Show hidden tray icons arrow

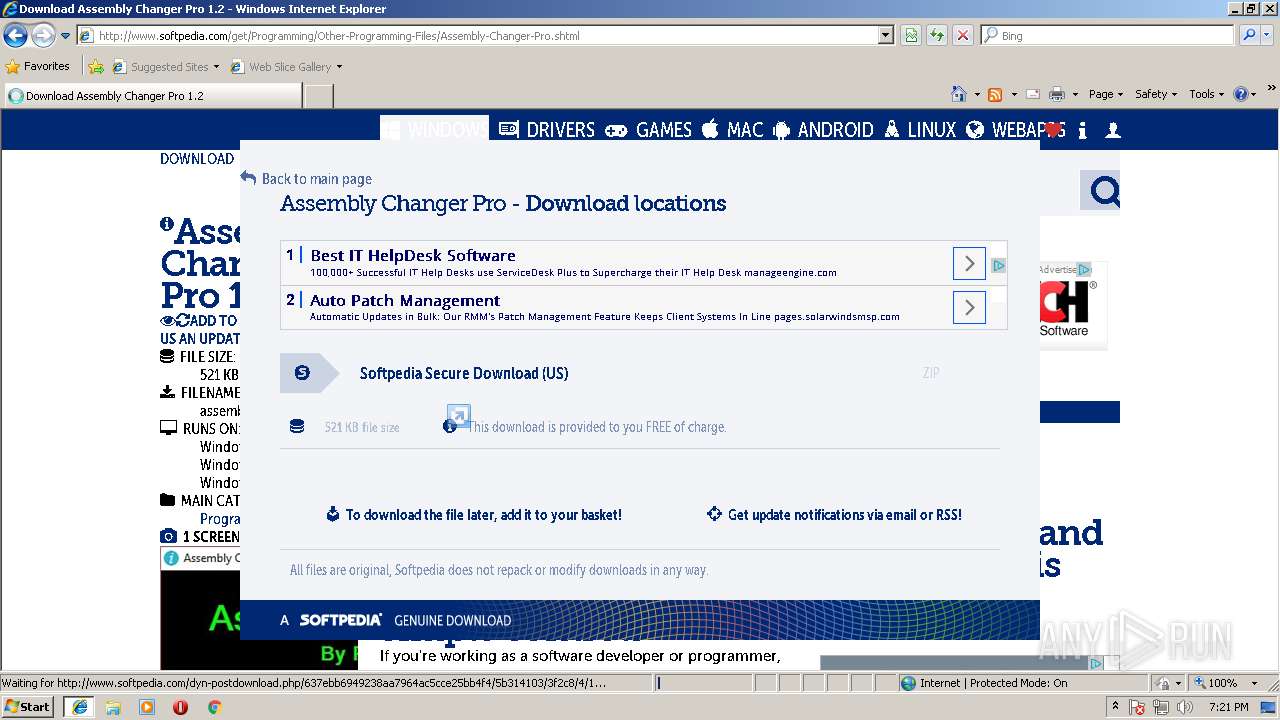coord(1115,707)
